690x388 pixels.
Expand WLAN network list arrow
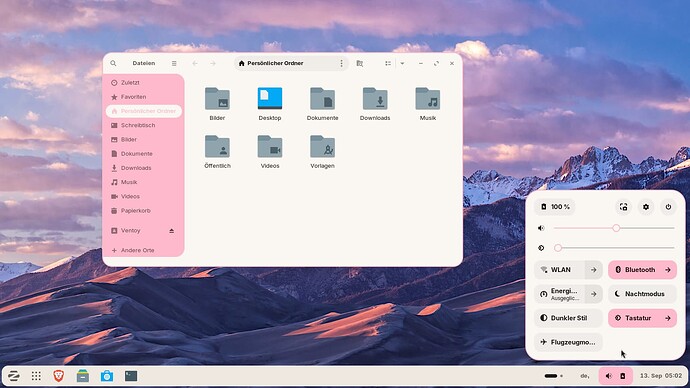coord(594,270)
